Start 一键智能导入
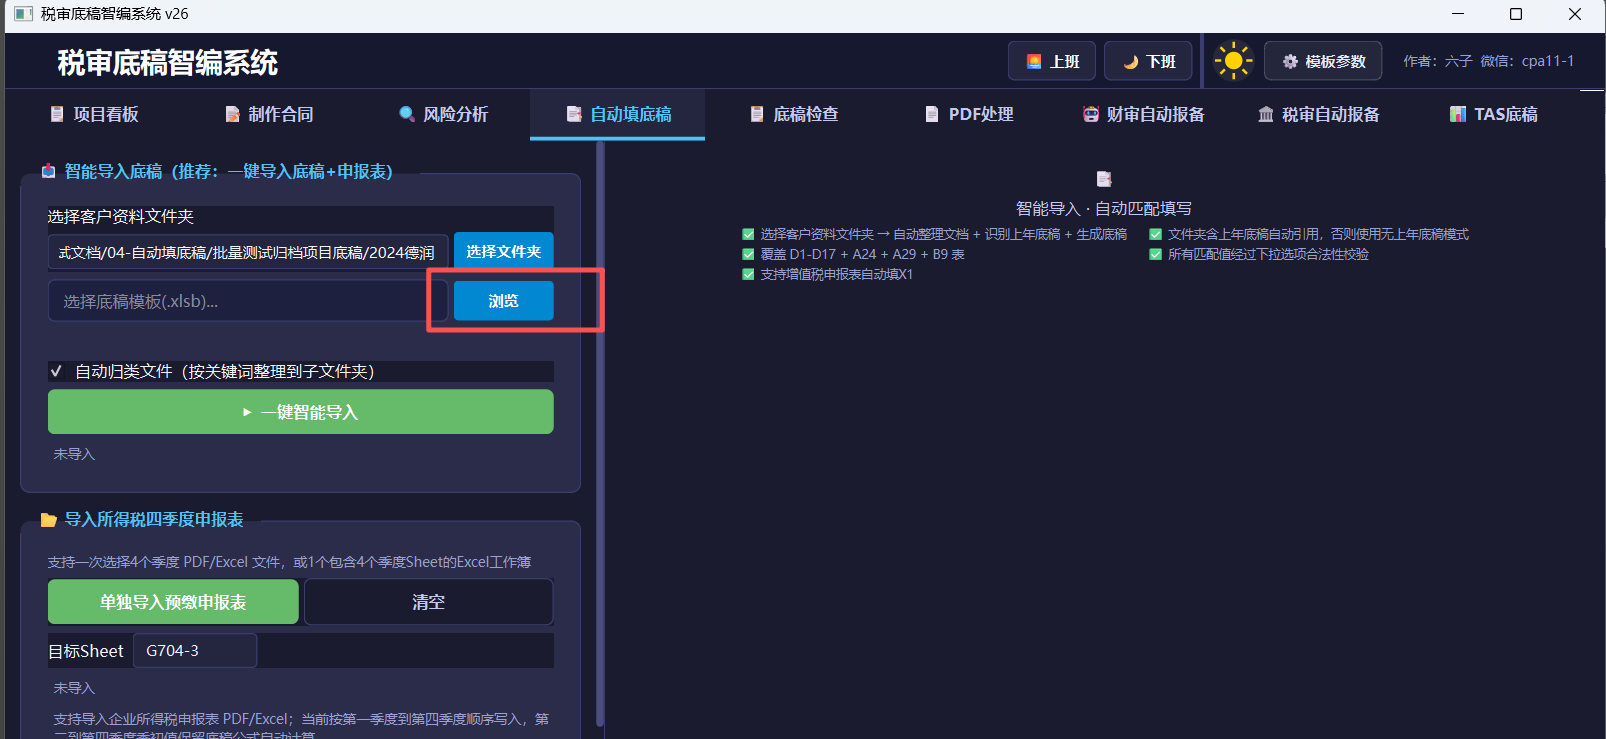This screenshot has height=739, width=1606. point(300,412)
